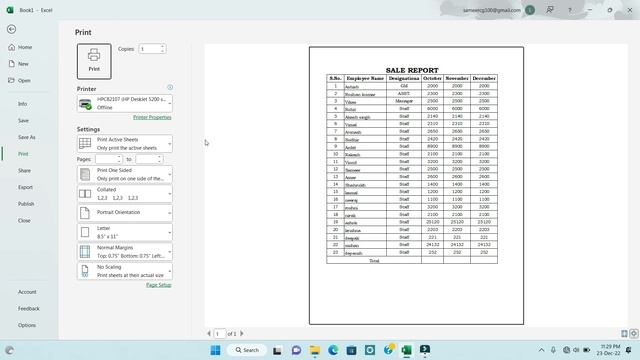Screen dimensions: 640x360
Task: Open Normal Margins dropdown
Action: 124,252
